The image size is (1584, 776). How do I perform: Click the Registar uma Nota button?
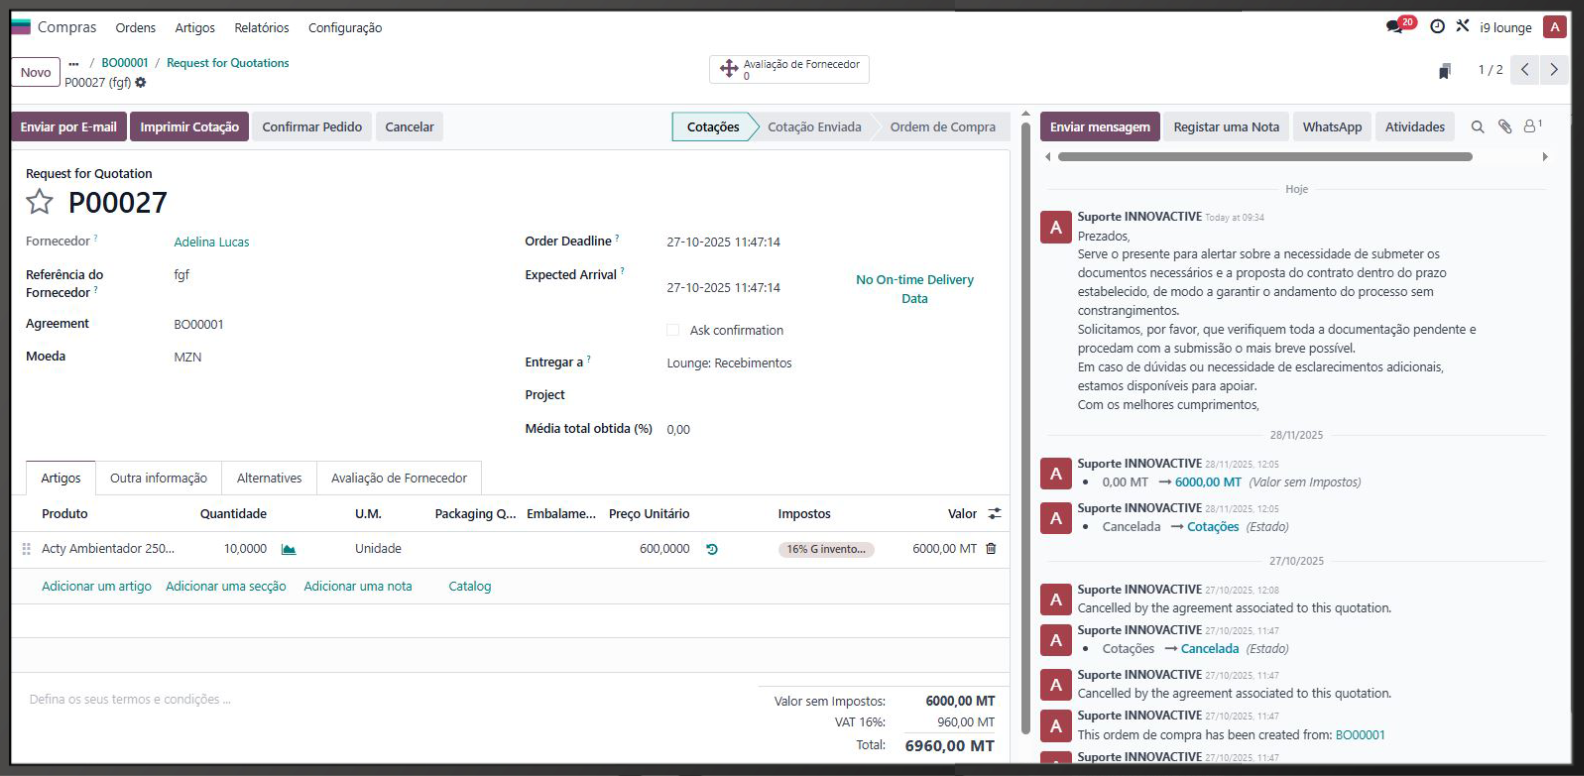click(x=1226, y=127)
